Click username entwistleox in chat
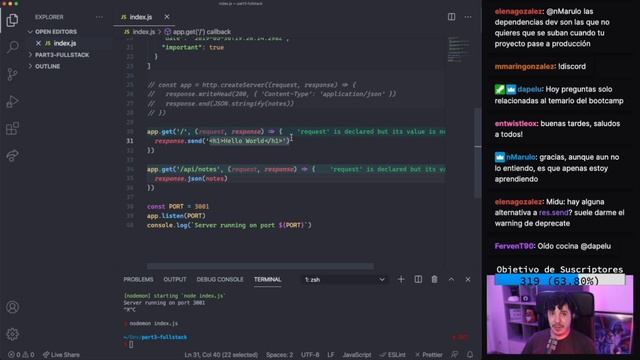Image resolution: width=640 pixels, height=360 pixels. (516, 124)
